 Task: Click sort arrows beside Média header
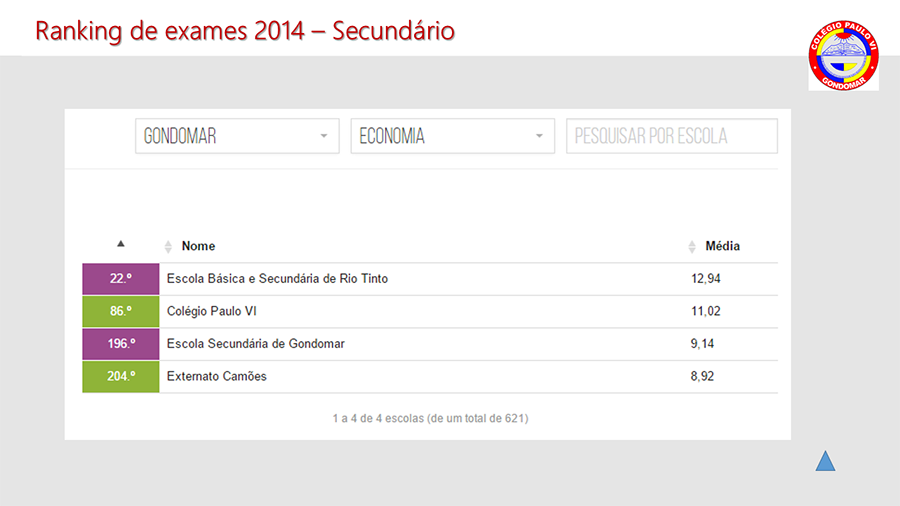coord(692,247)
